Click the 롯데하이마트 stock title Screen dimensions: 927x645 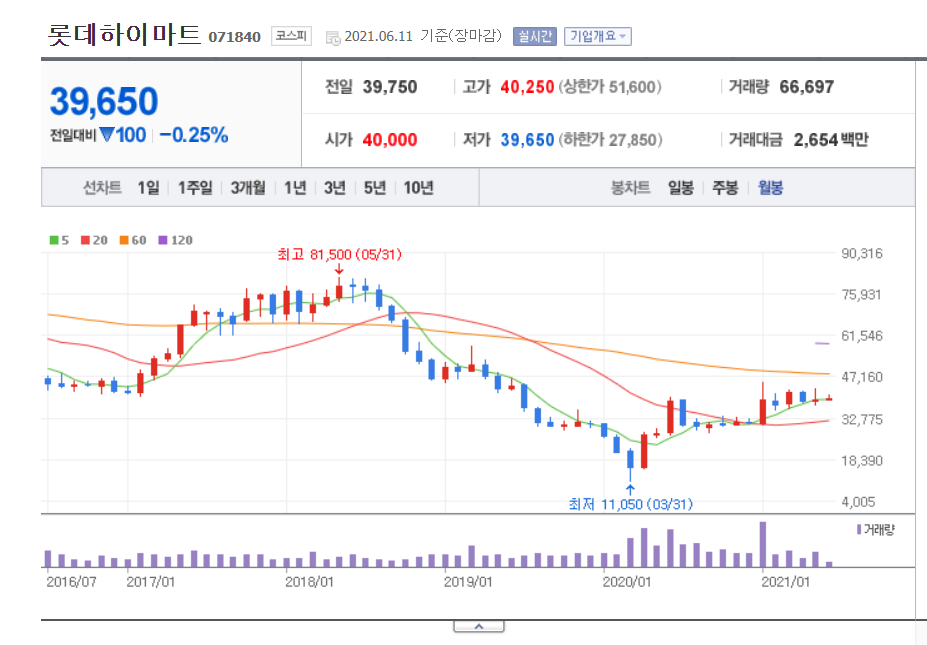[x=124, y=34]
